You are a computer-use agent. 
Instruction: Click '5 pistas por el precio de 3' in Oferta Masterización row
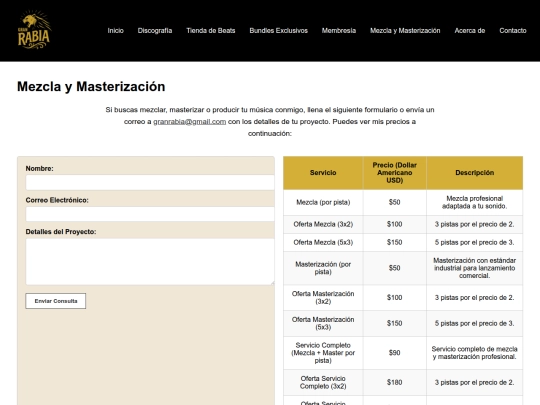(475, 323)
